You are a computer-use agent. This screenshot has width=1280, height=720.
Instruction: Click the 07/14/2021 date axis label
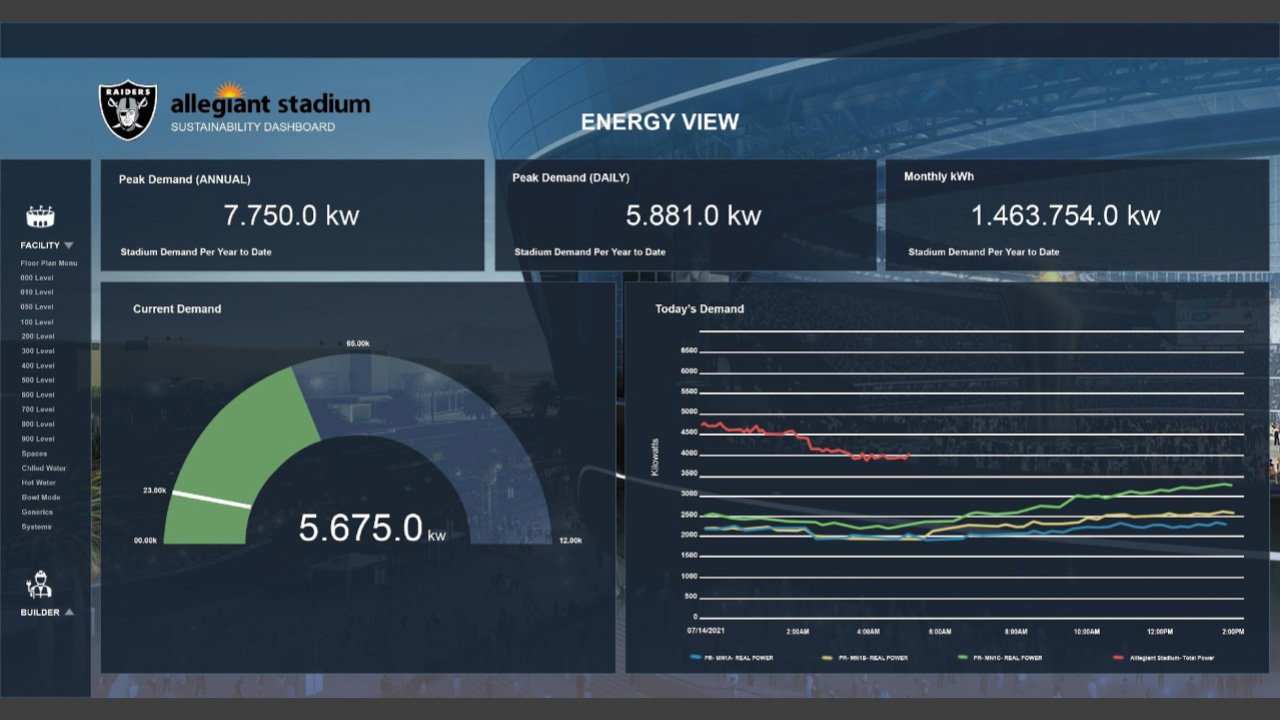[x=706, y=632]
